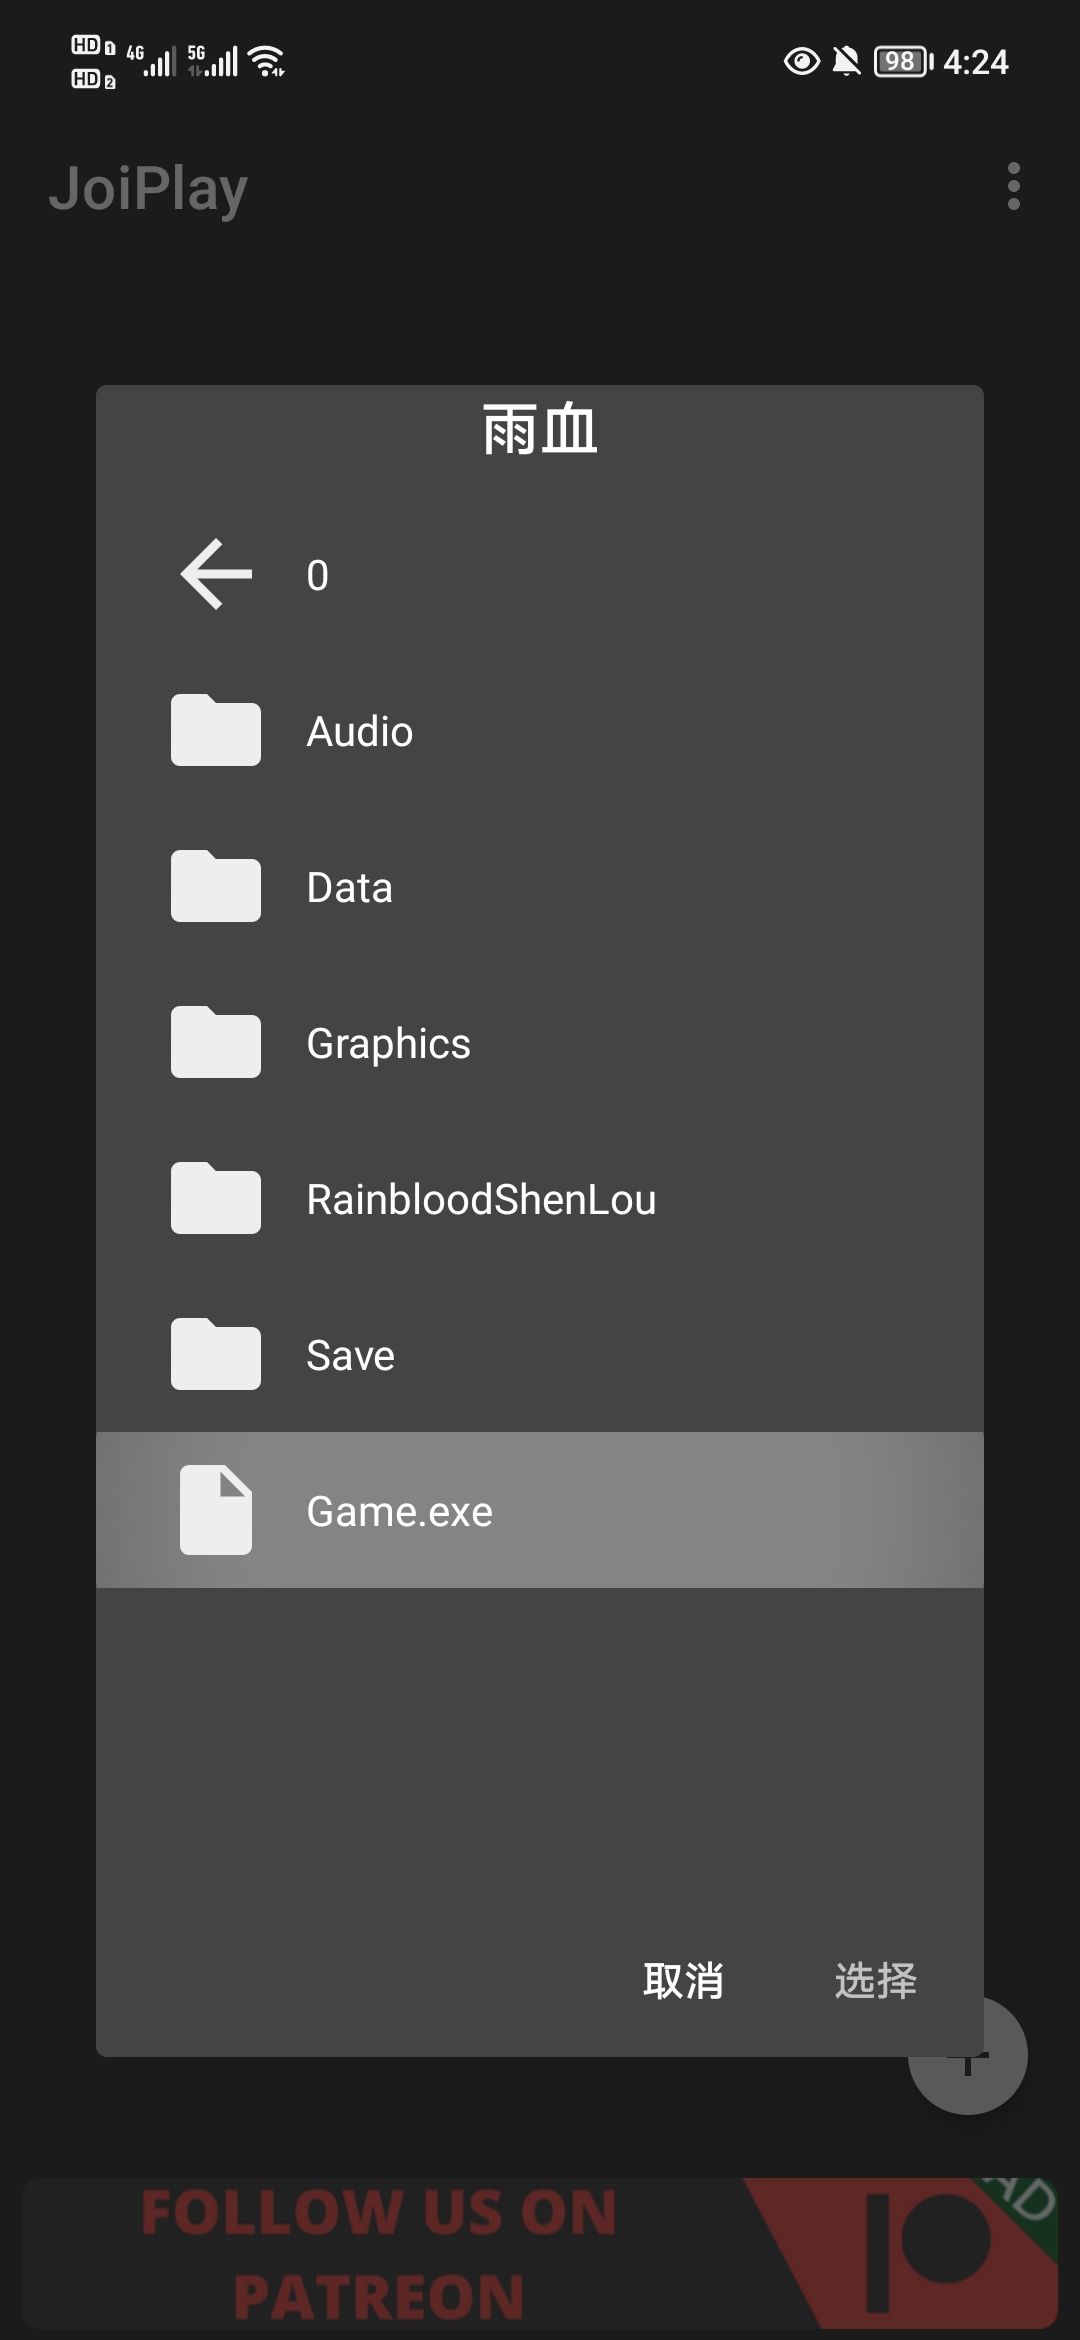Open the Audio folder entry
The image size is (1080, 2340).
pyautogui.click(x=360, y=732)
